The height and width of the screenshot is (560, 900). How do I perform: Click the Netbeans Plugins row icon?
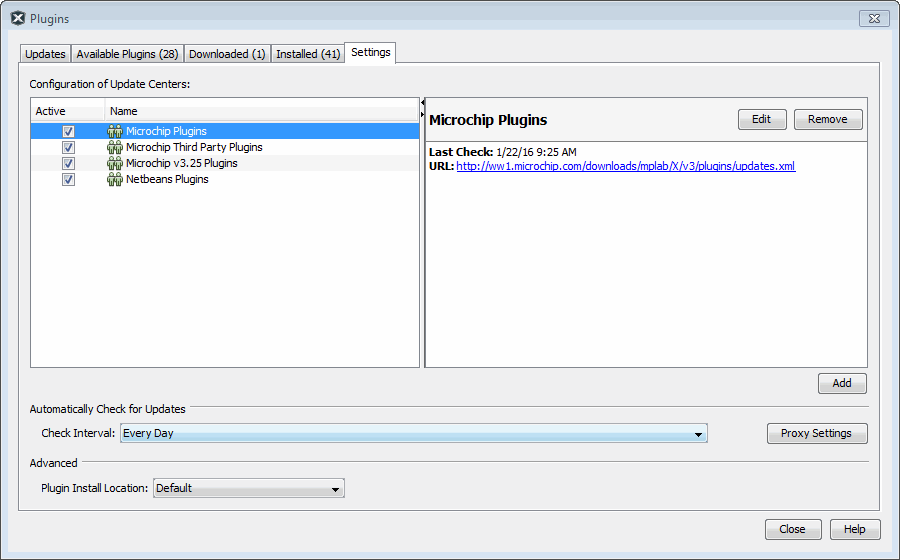115,179
